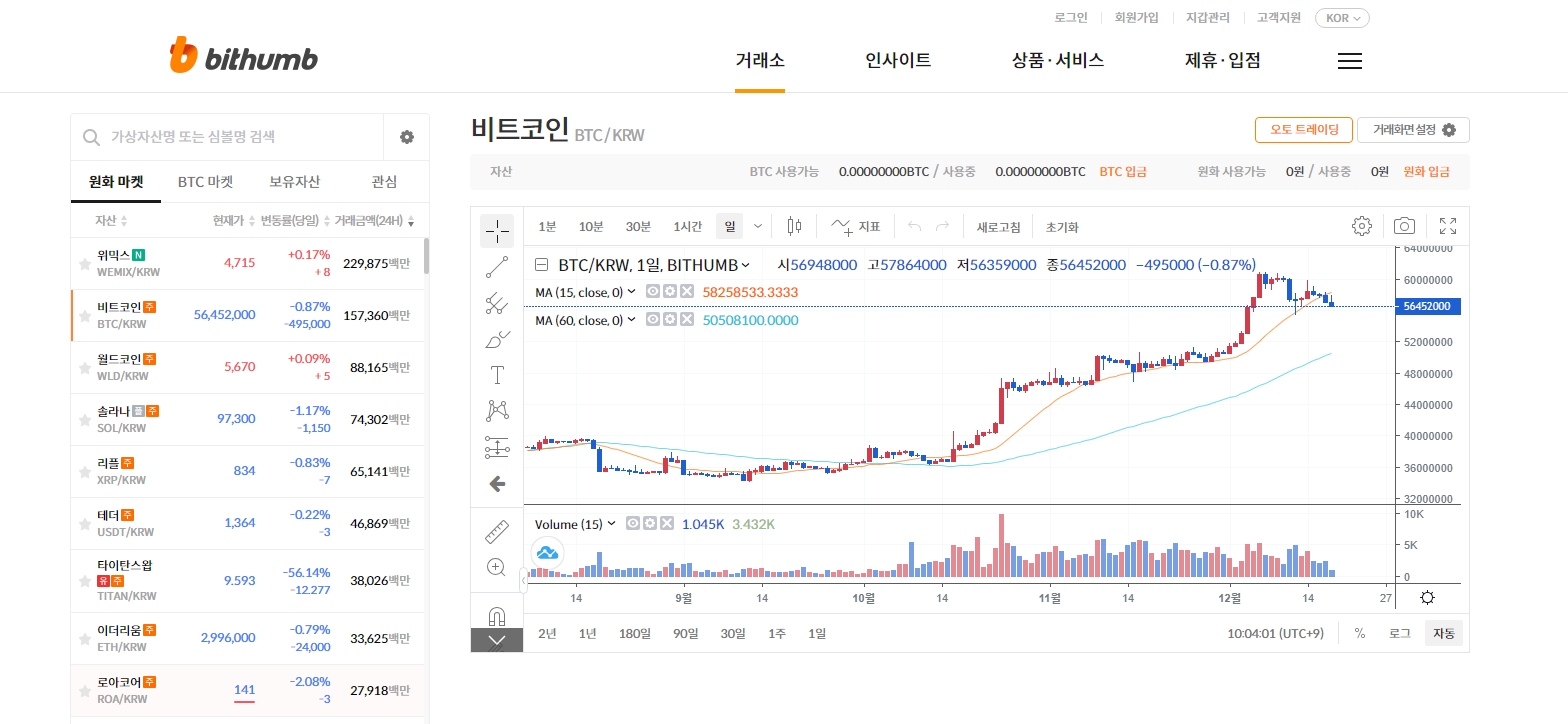
Task: Click the 원화 입금 link
Action: click(x=1426, y=172)
